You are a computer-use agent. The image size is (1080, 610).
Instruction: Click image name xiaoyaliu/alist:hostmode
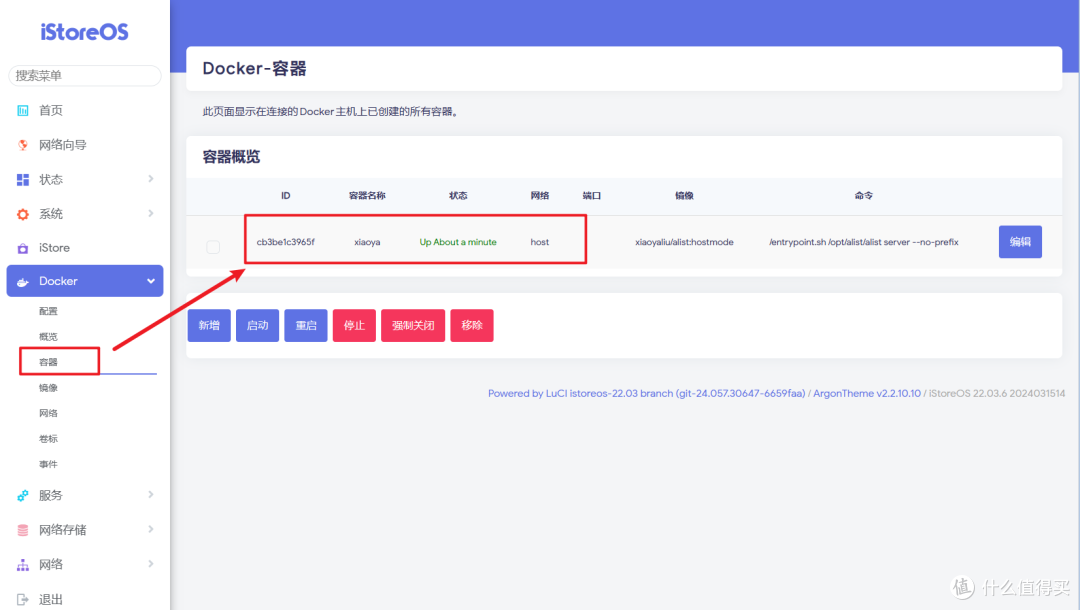(x=684, y=242)
